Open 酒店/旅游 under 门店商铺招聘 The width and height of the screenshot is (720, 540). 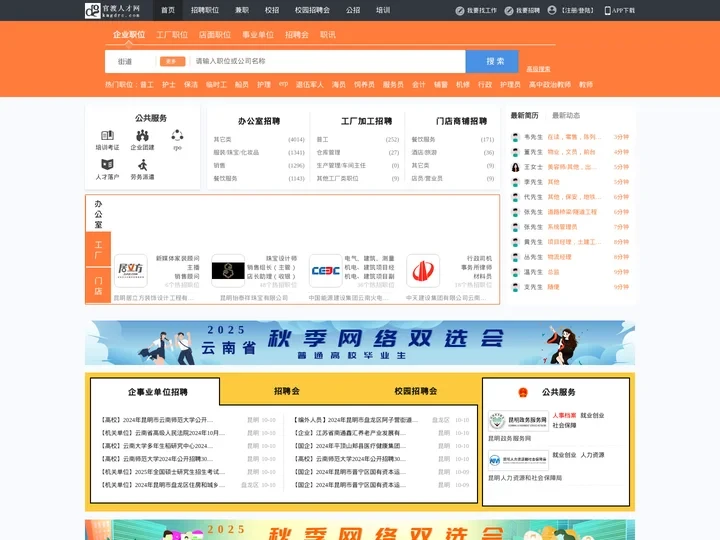424,152
